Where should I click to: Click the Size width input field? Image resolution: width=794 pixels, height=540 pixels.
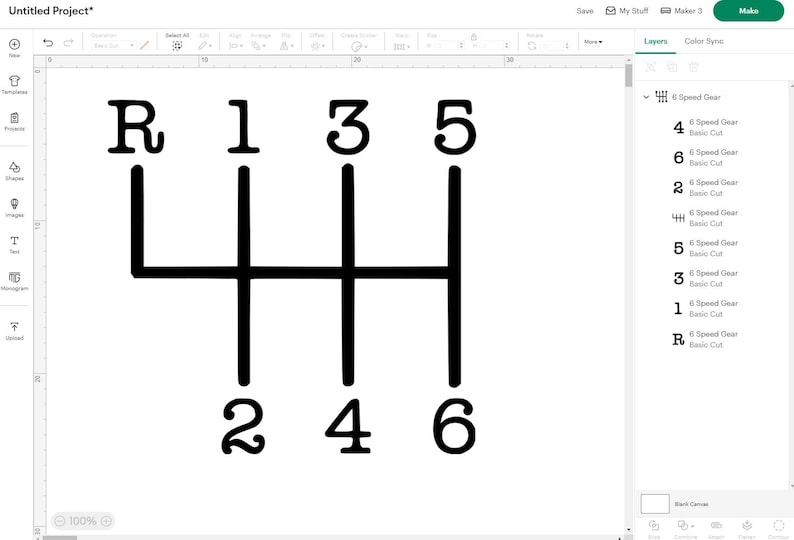[448, 46]
